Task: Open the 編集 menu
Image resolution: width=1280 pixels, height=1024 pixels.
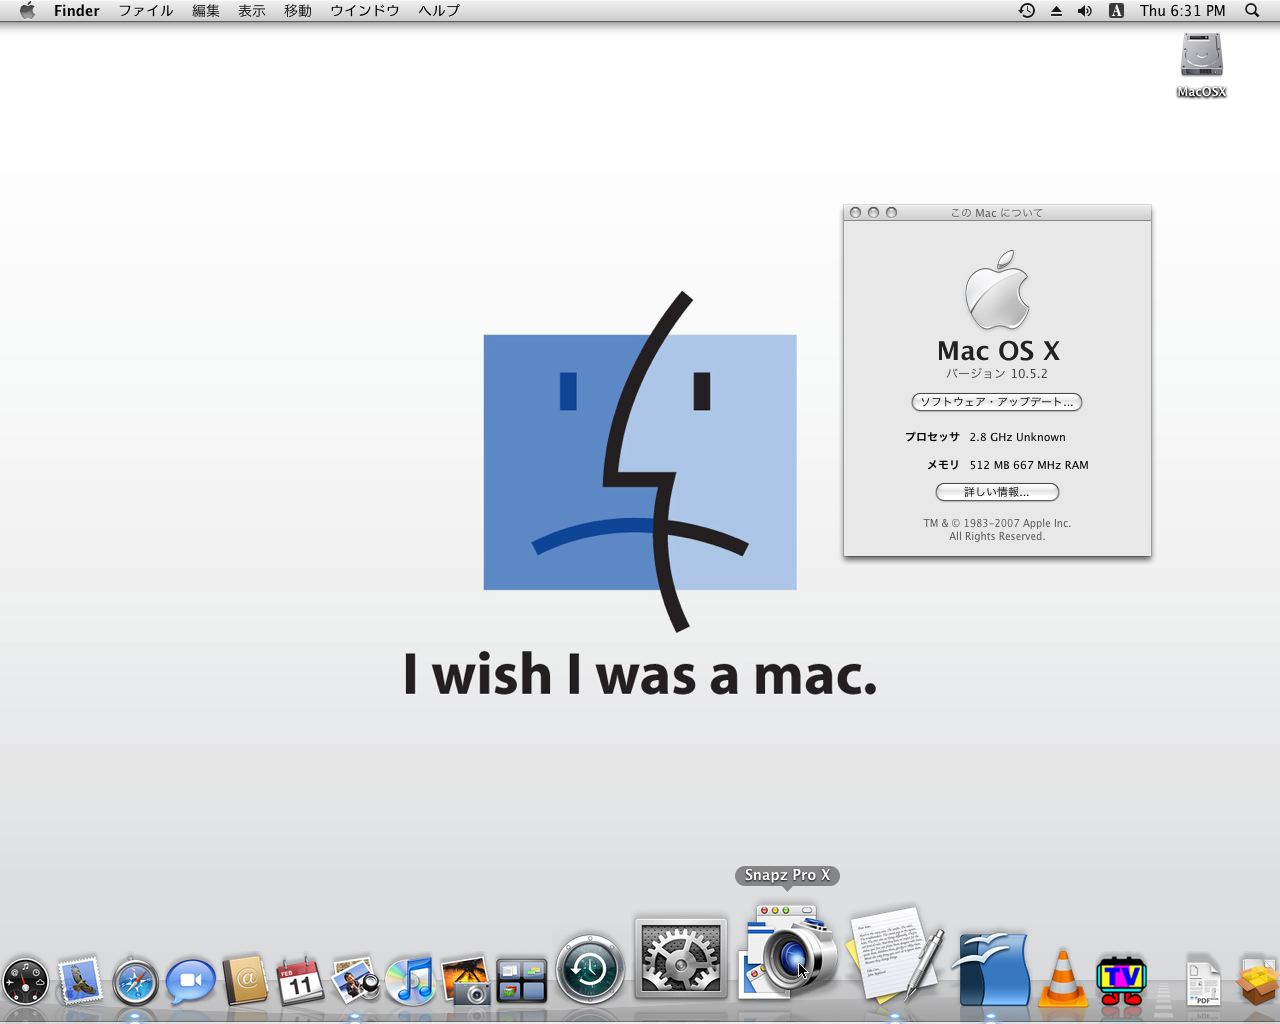Action: click(x=206, y=10)
